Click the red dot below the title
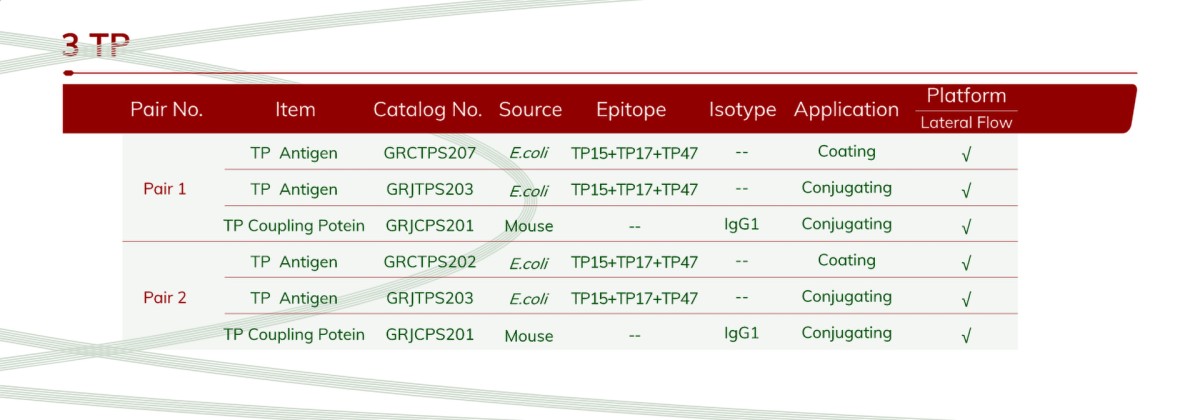 point(68,73)
